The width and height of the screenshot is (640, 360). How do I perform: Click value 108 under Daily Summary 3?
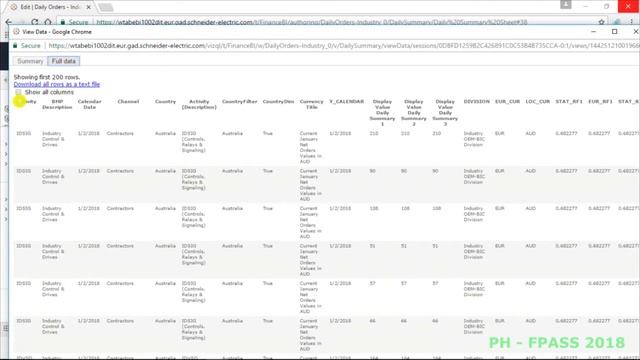click(437, 209)
